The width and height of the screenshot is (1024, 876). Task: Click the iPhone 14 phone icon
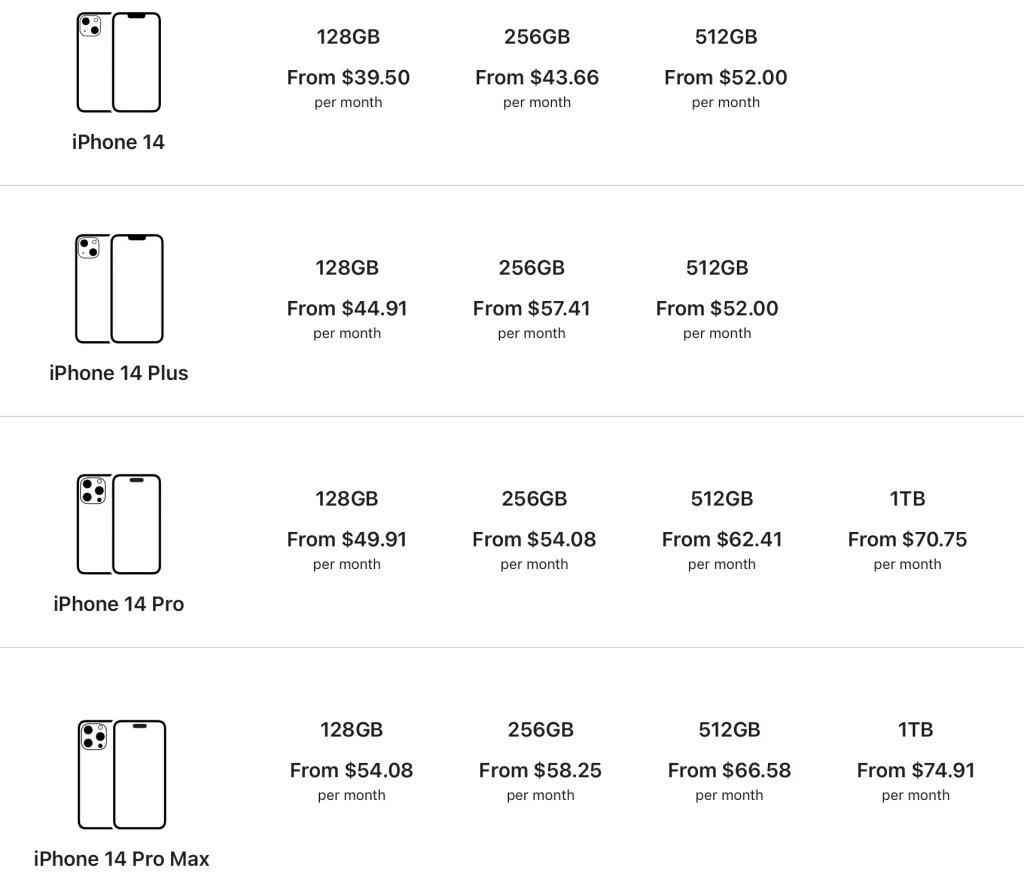(x=119, y=62)
